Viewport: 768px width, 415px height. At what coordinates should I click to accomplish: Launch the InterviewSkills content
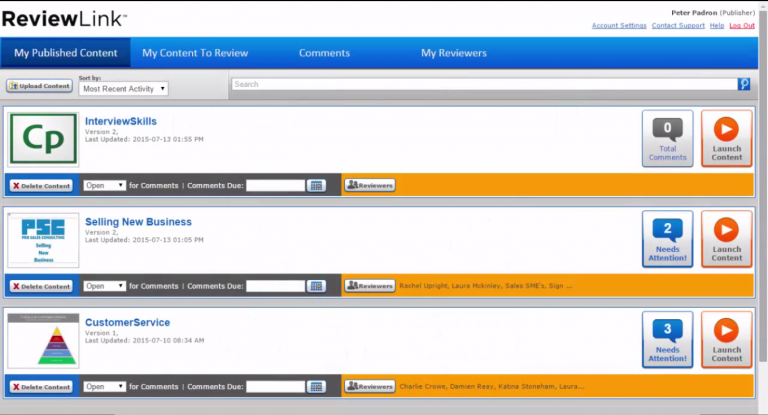(x=726, y=139)
